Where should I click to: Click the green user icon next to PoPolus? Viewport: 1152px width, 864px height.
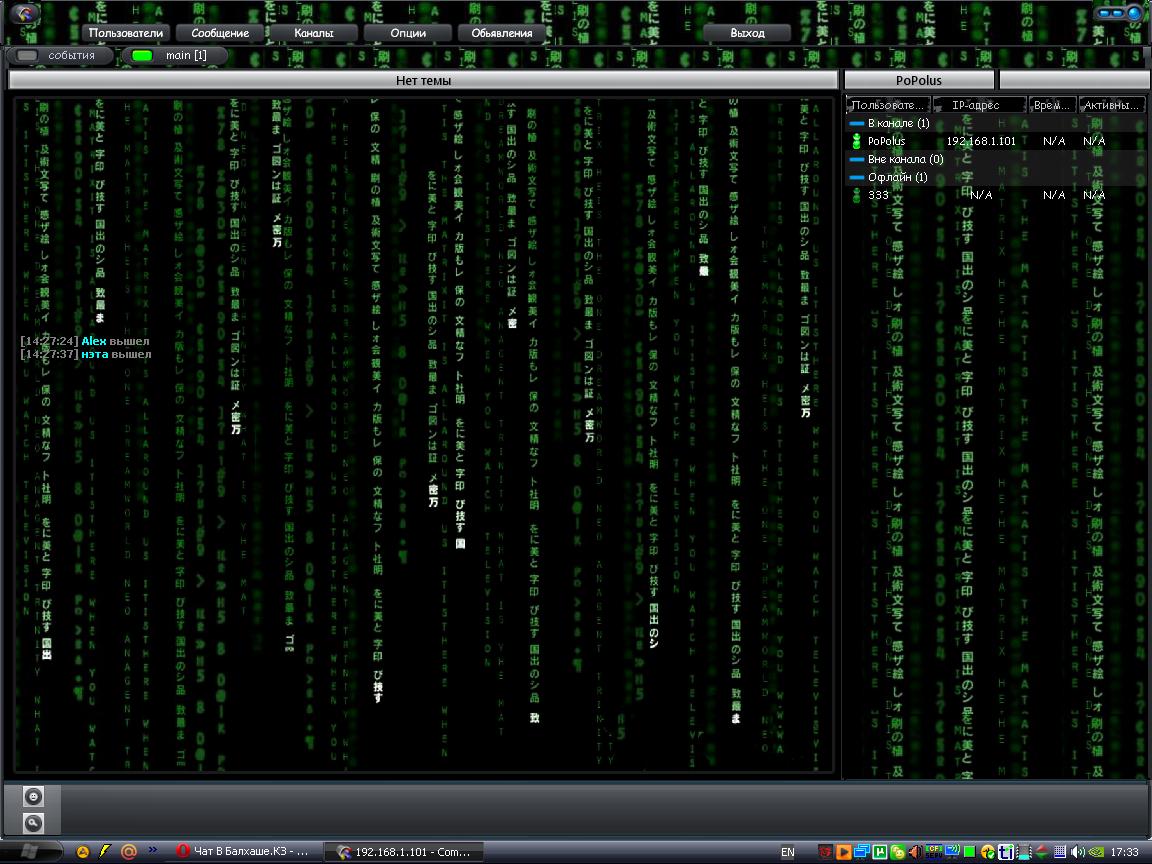(856, 141)
